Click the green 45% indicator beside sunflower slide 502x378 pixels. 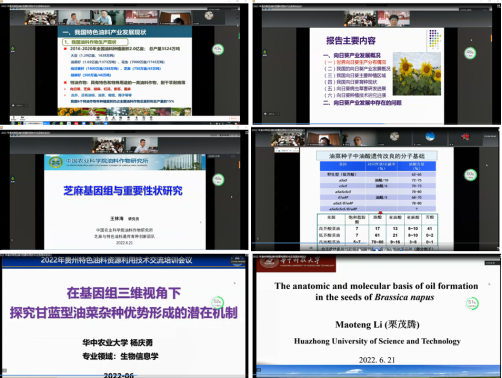click(470, 53)
